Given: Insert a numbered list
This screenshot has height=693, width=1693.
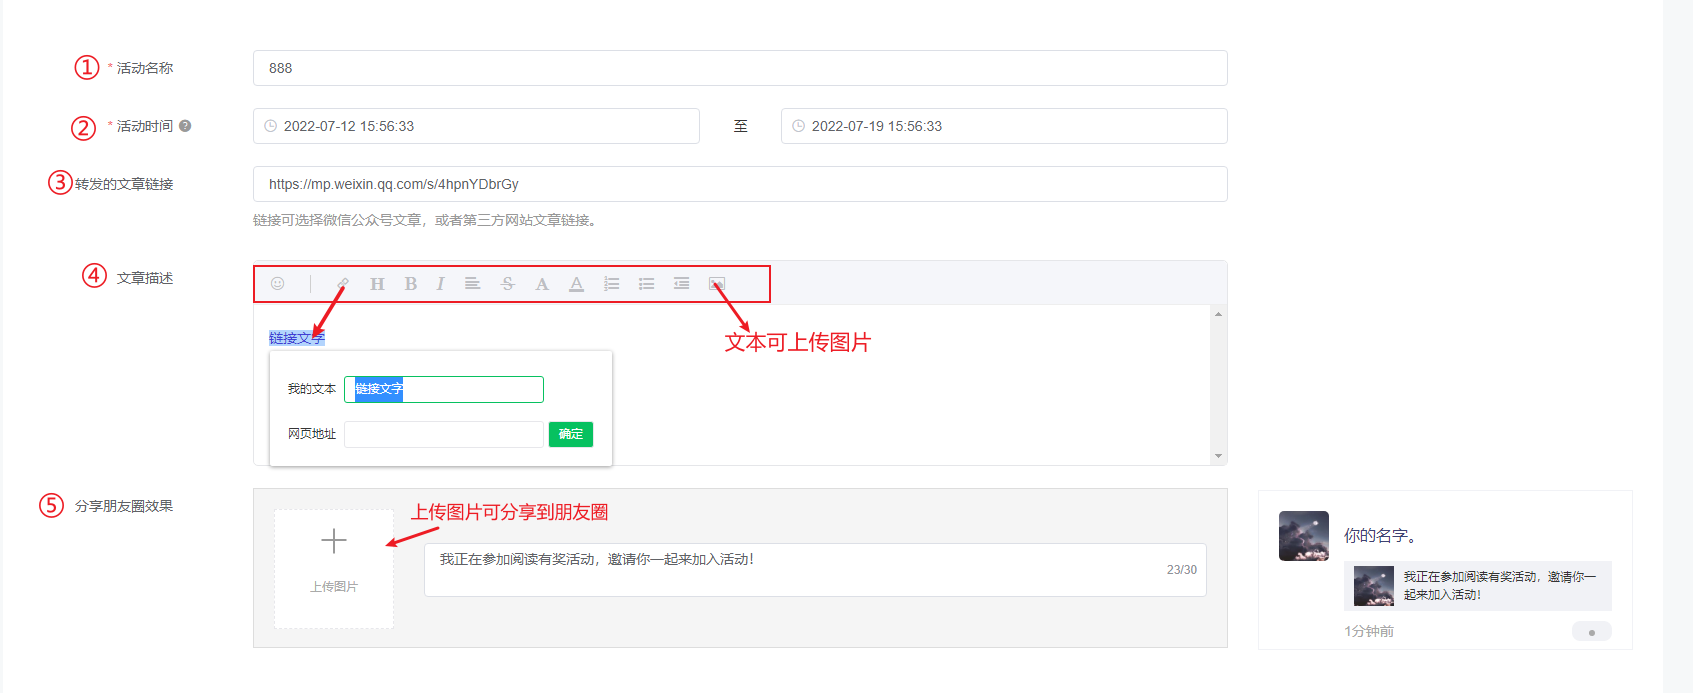Looking at the screenshot, I should [612, 284].
